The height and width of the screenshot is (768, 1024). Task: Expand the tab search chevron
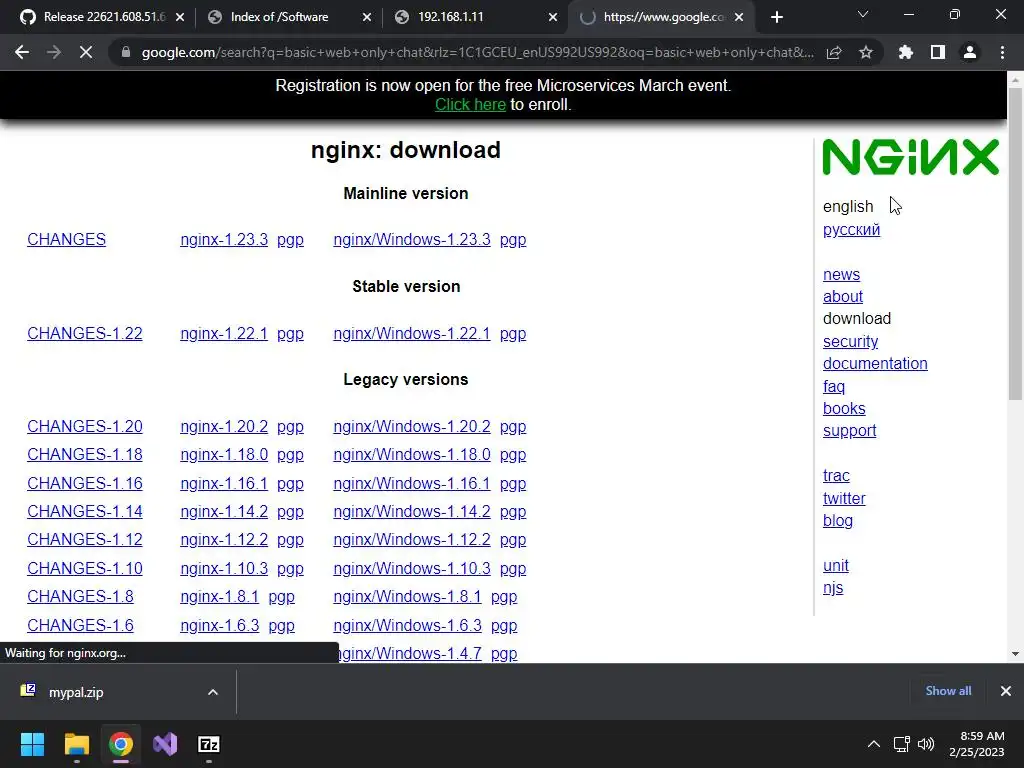[863, 14]
